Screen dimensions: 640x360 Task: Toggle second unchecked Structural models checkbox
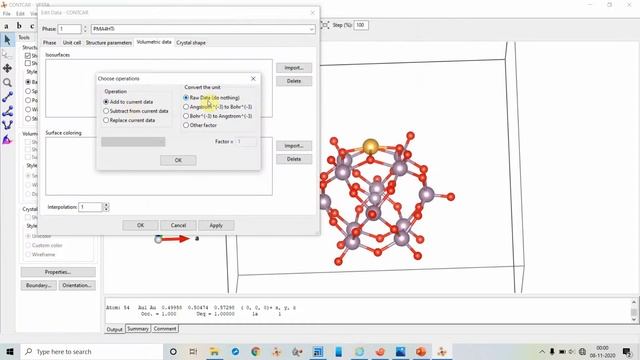28,63
